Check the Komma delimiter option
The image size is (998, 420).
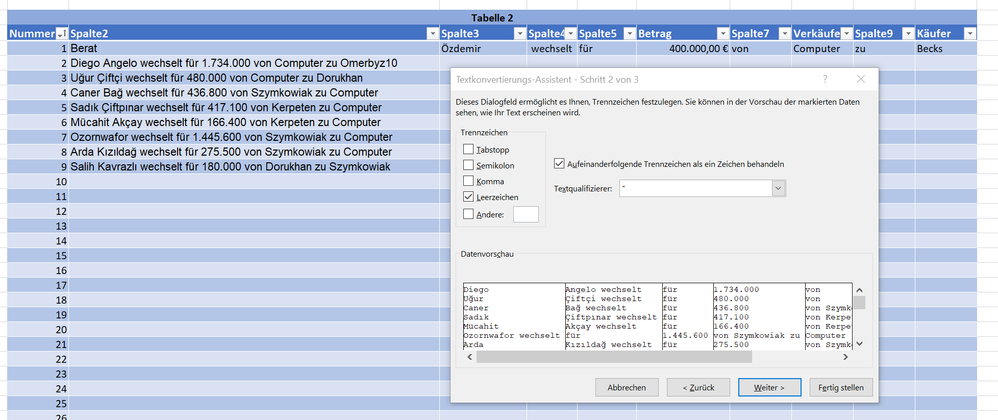click(x=468, y=181)
